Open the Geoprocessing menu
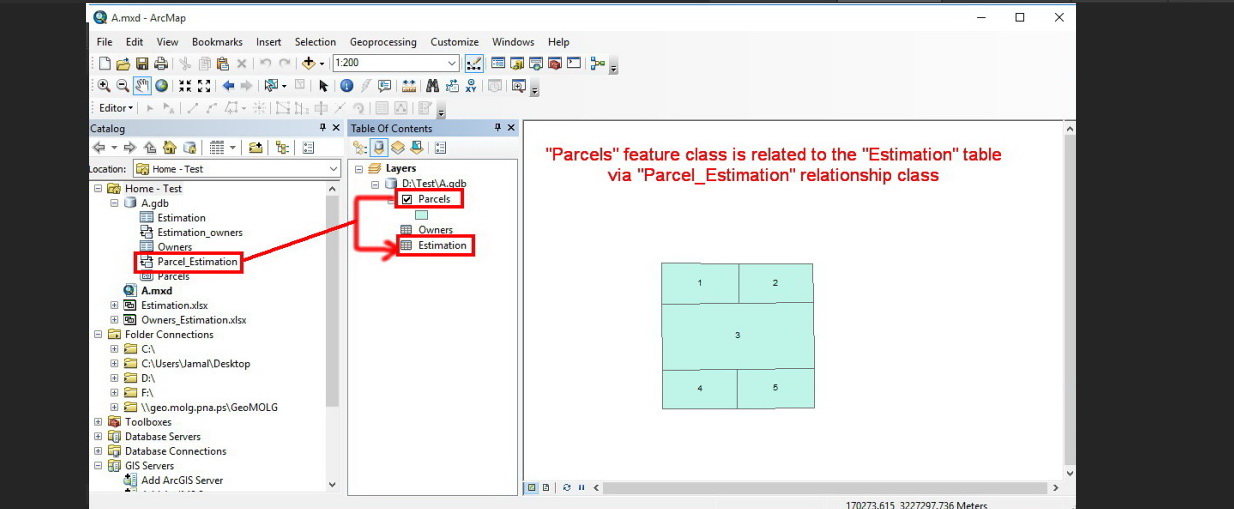Image resolution: width=1234 pixels, height=509 pixels. pyautogui.click(x=383, y=42)
